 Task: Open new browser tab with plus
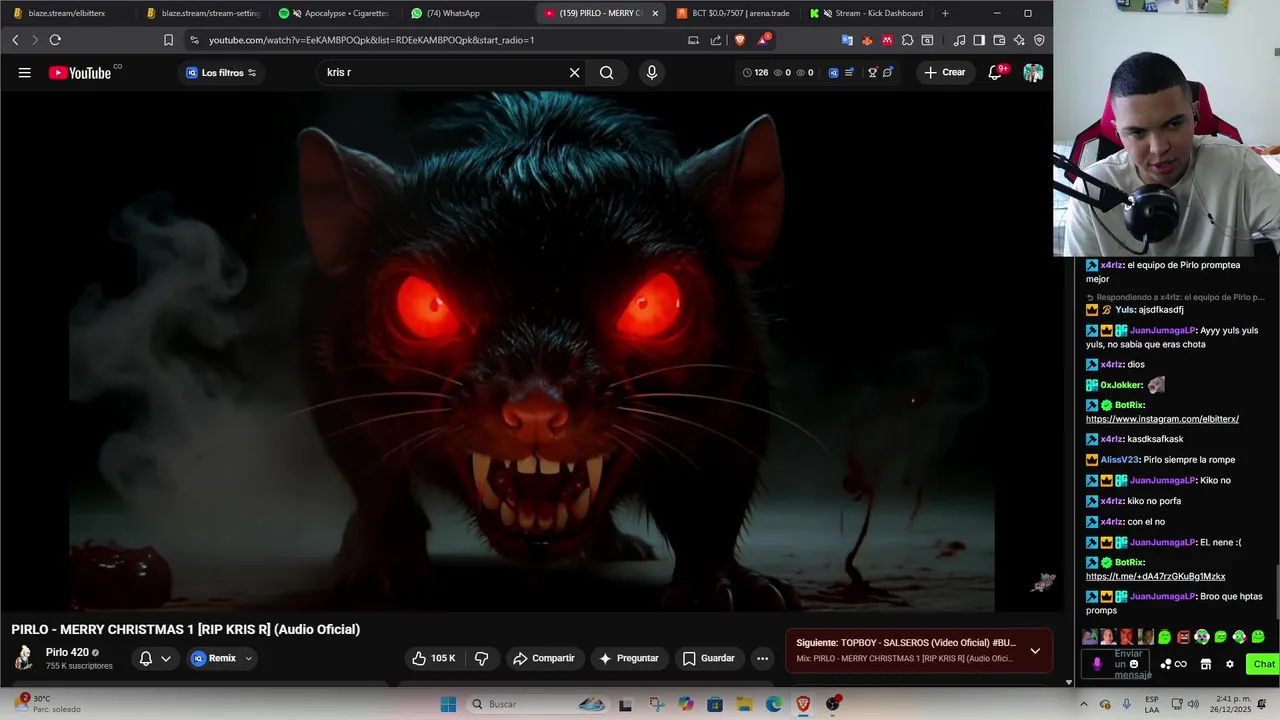945,13
